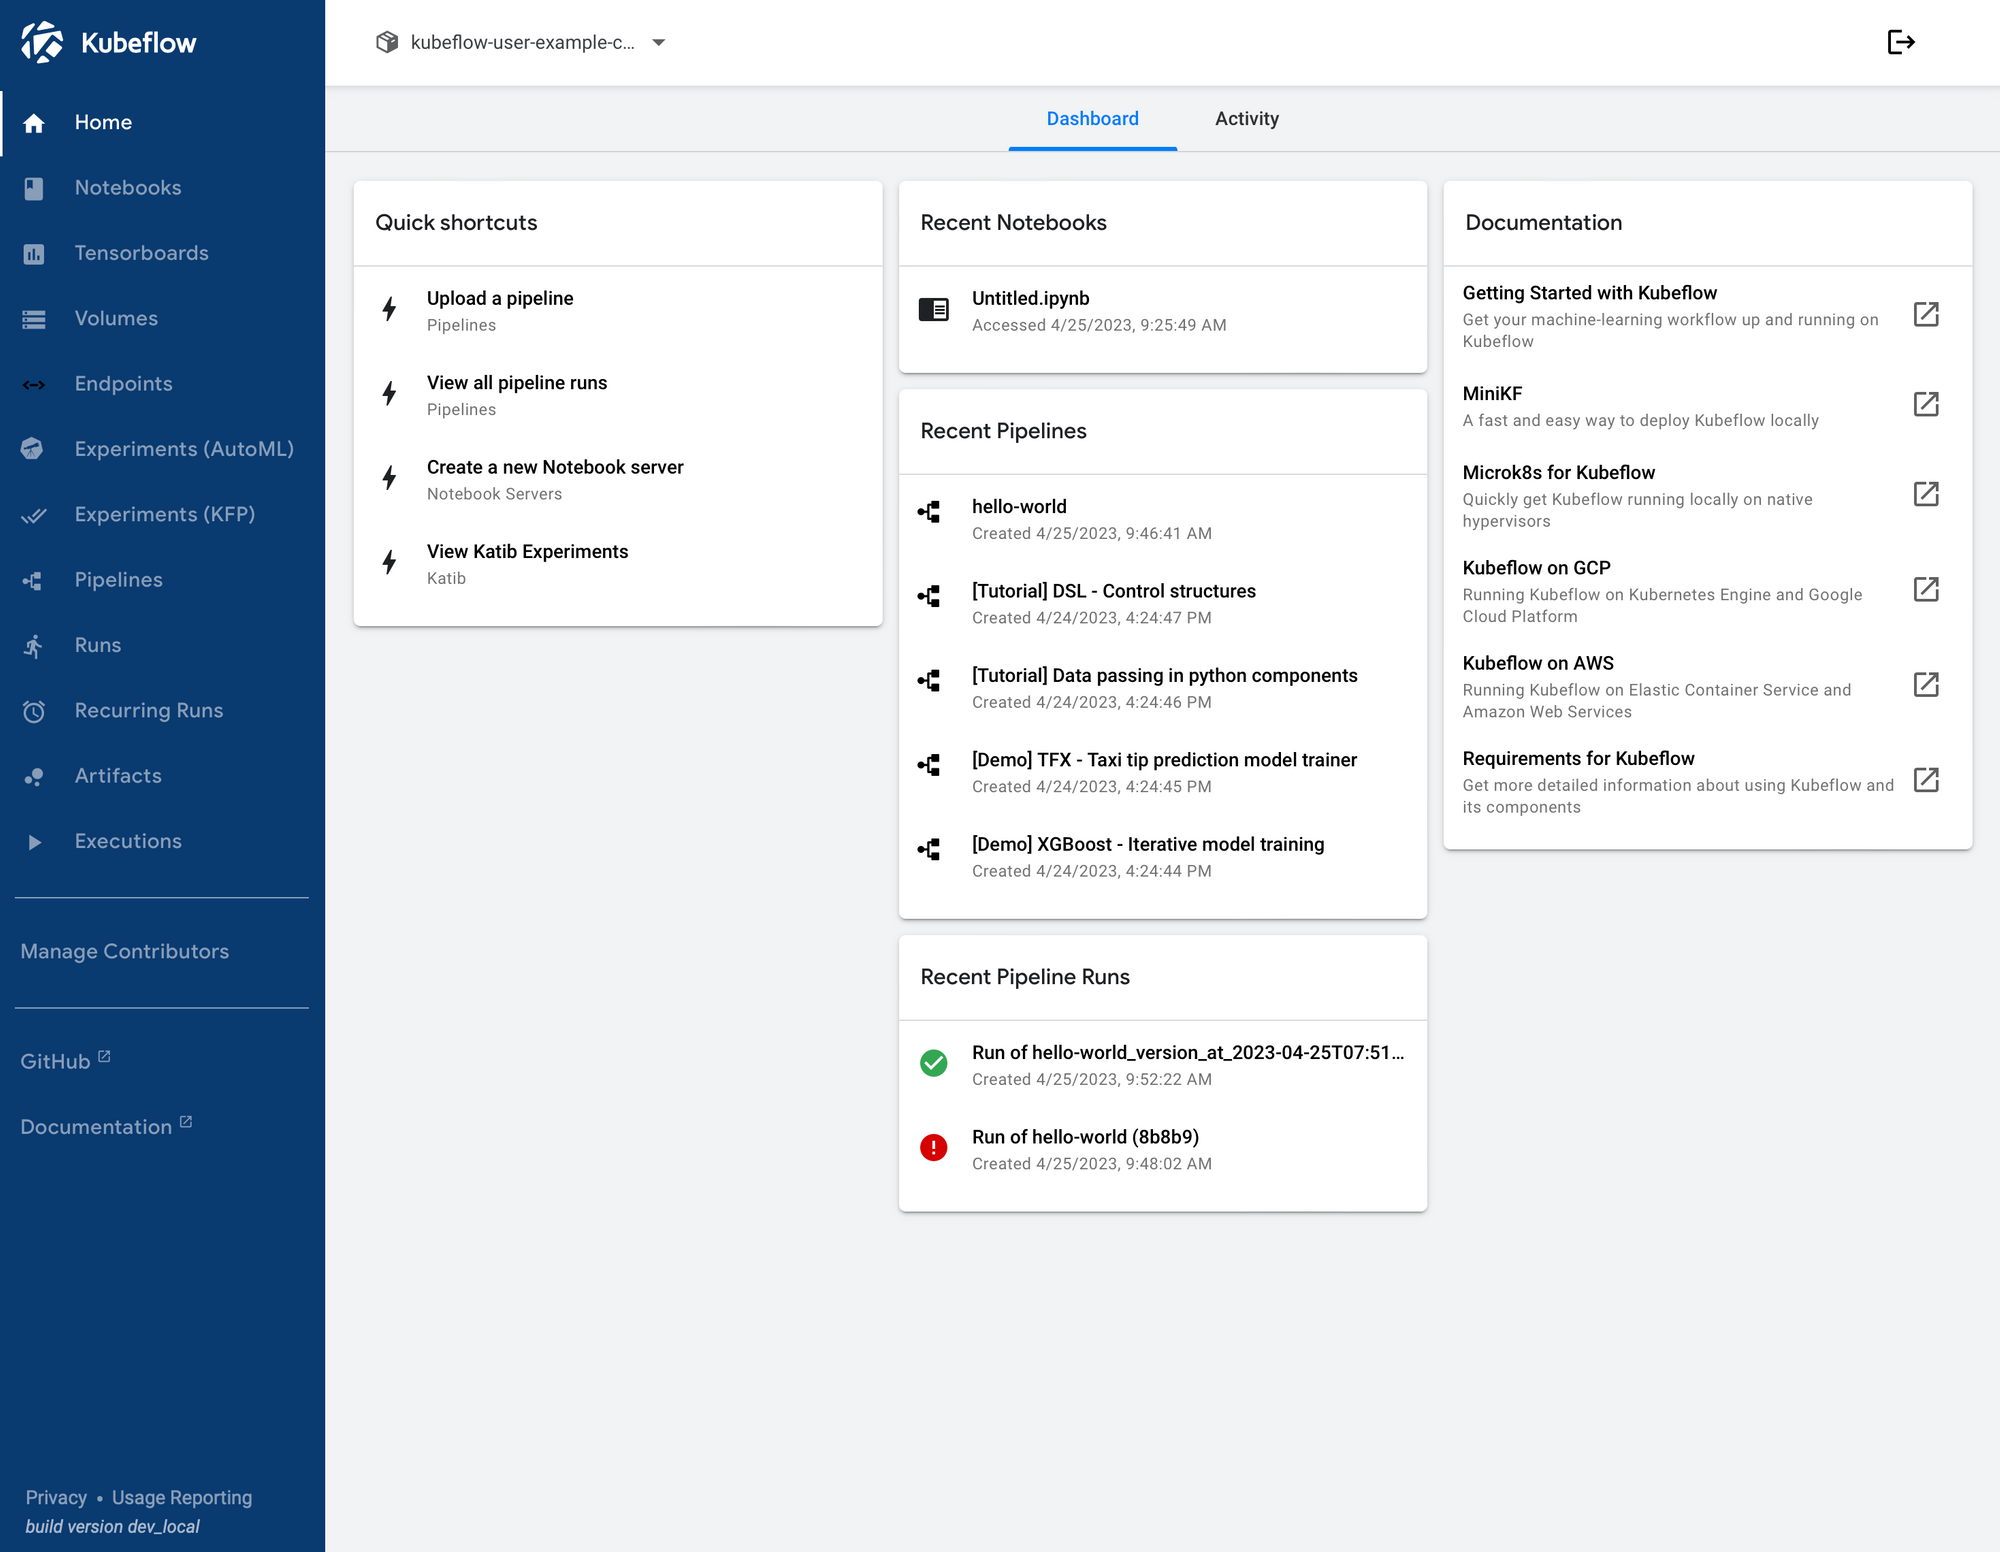
Task: Select Volumes in the sidebar menu
Action: point(163,319)
